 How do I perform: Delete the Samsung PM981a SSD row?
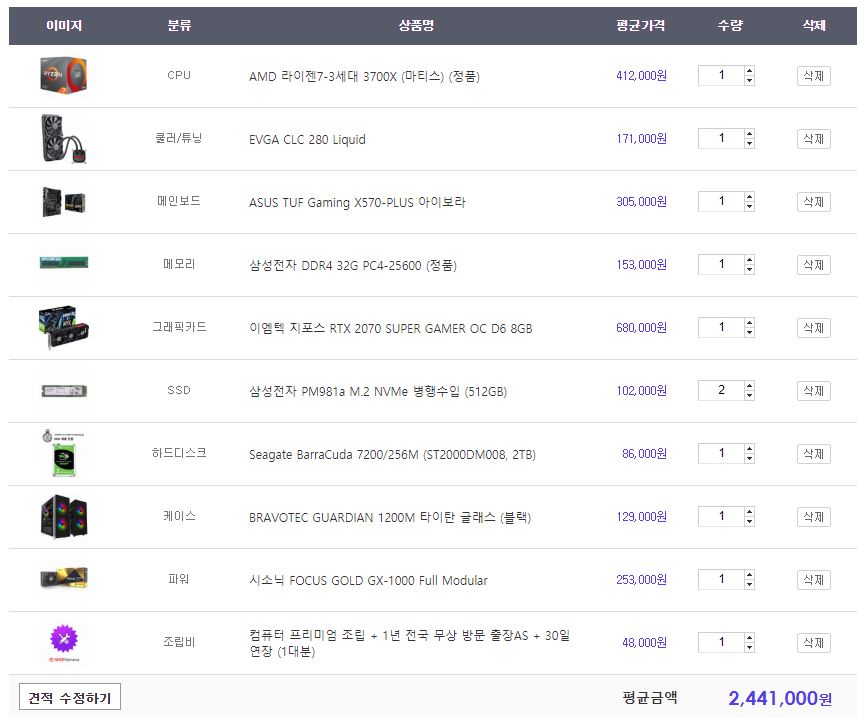click(x=813, y=391)
